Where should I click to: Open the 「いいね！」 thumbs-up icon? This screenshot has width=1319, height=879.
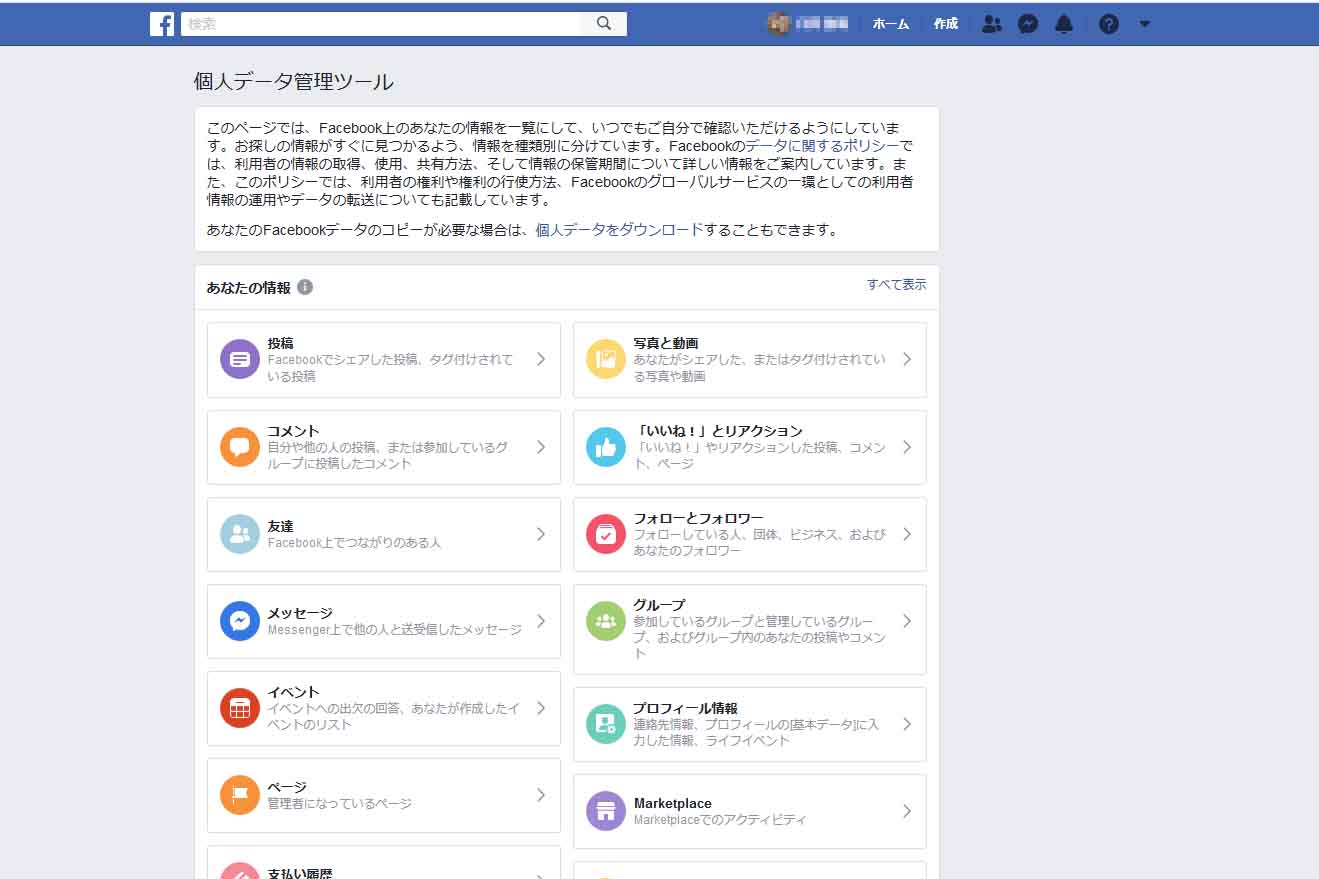pyautogui.click(x=606, y=447)
